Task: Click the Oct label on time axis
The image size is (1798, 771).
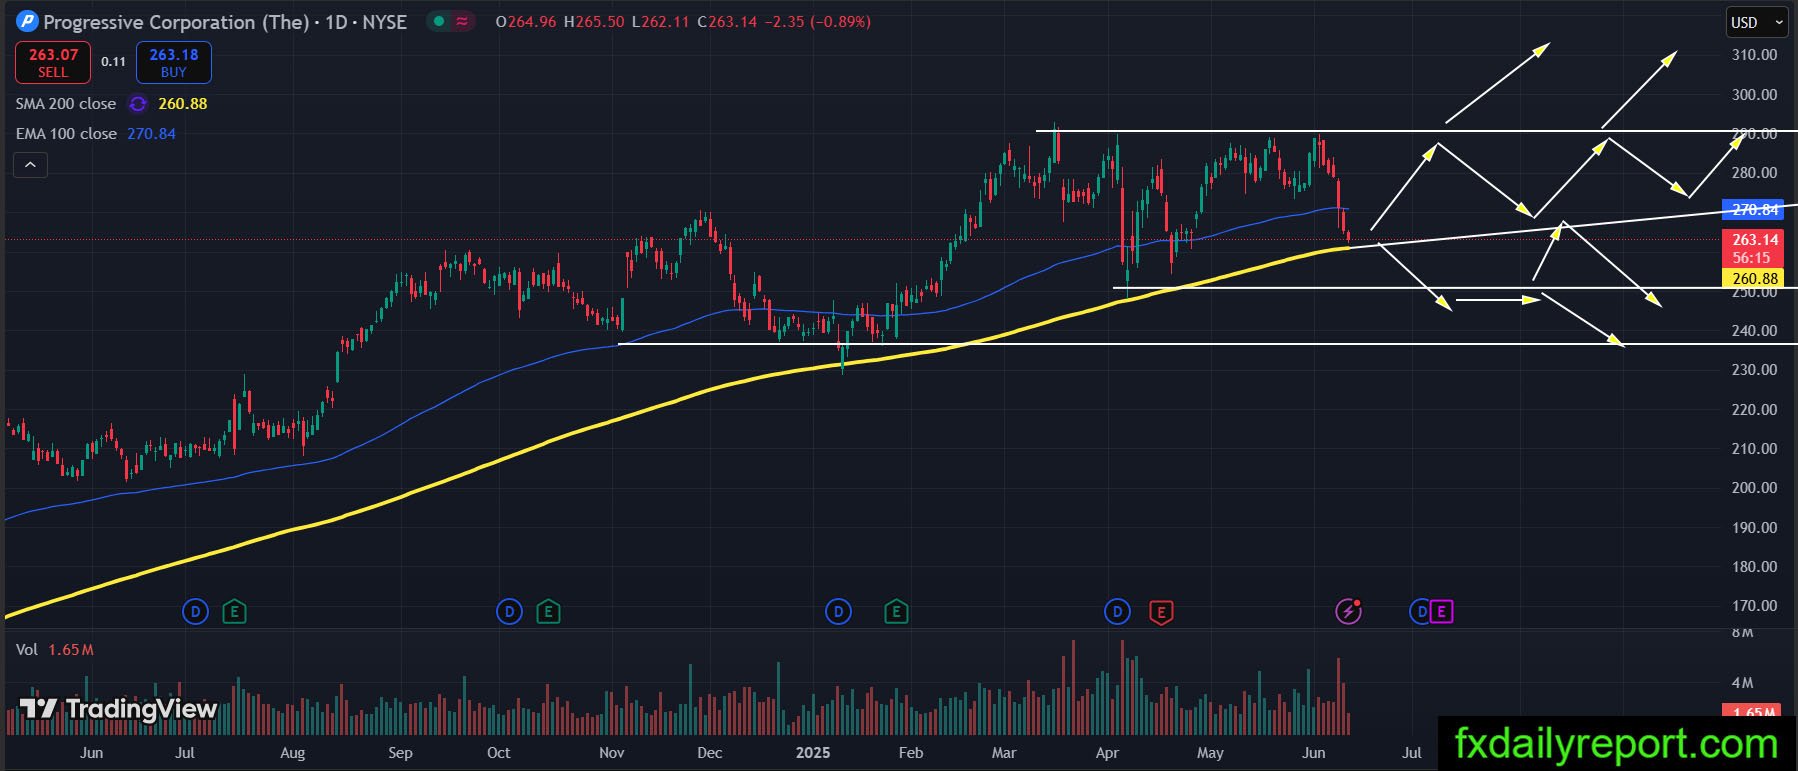Action: click(x=498, y=753)
